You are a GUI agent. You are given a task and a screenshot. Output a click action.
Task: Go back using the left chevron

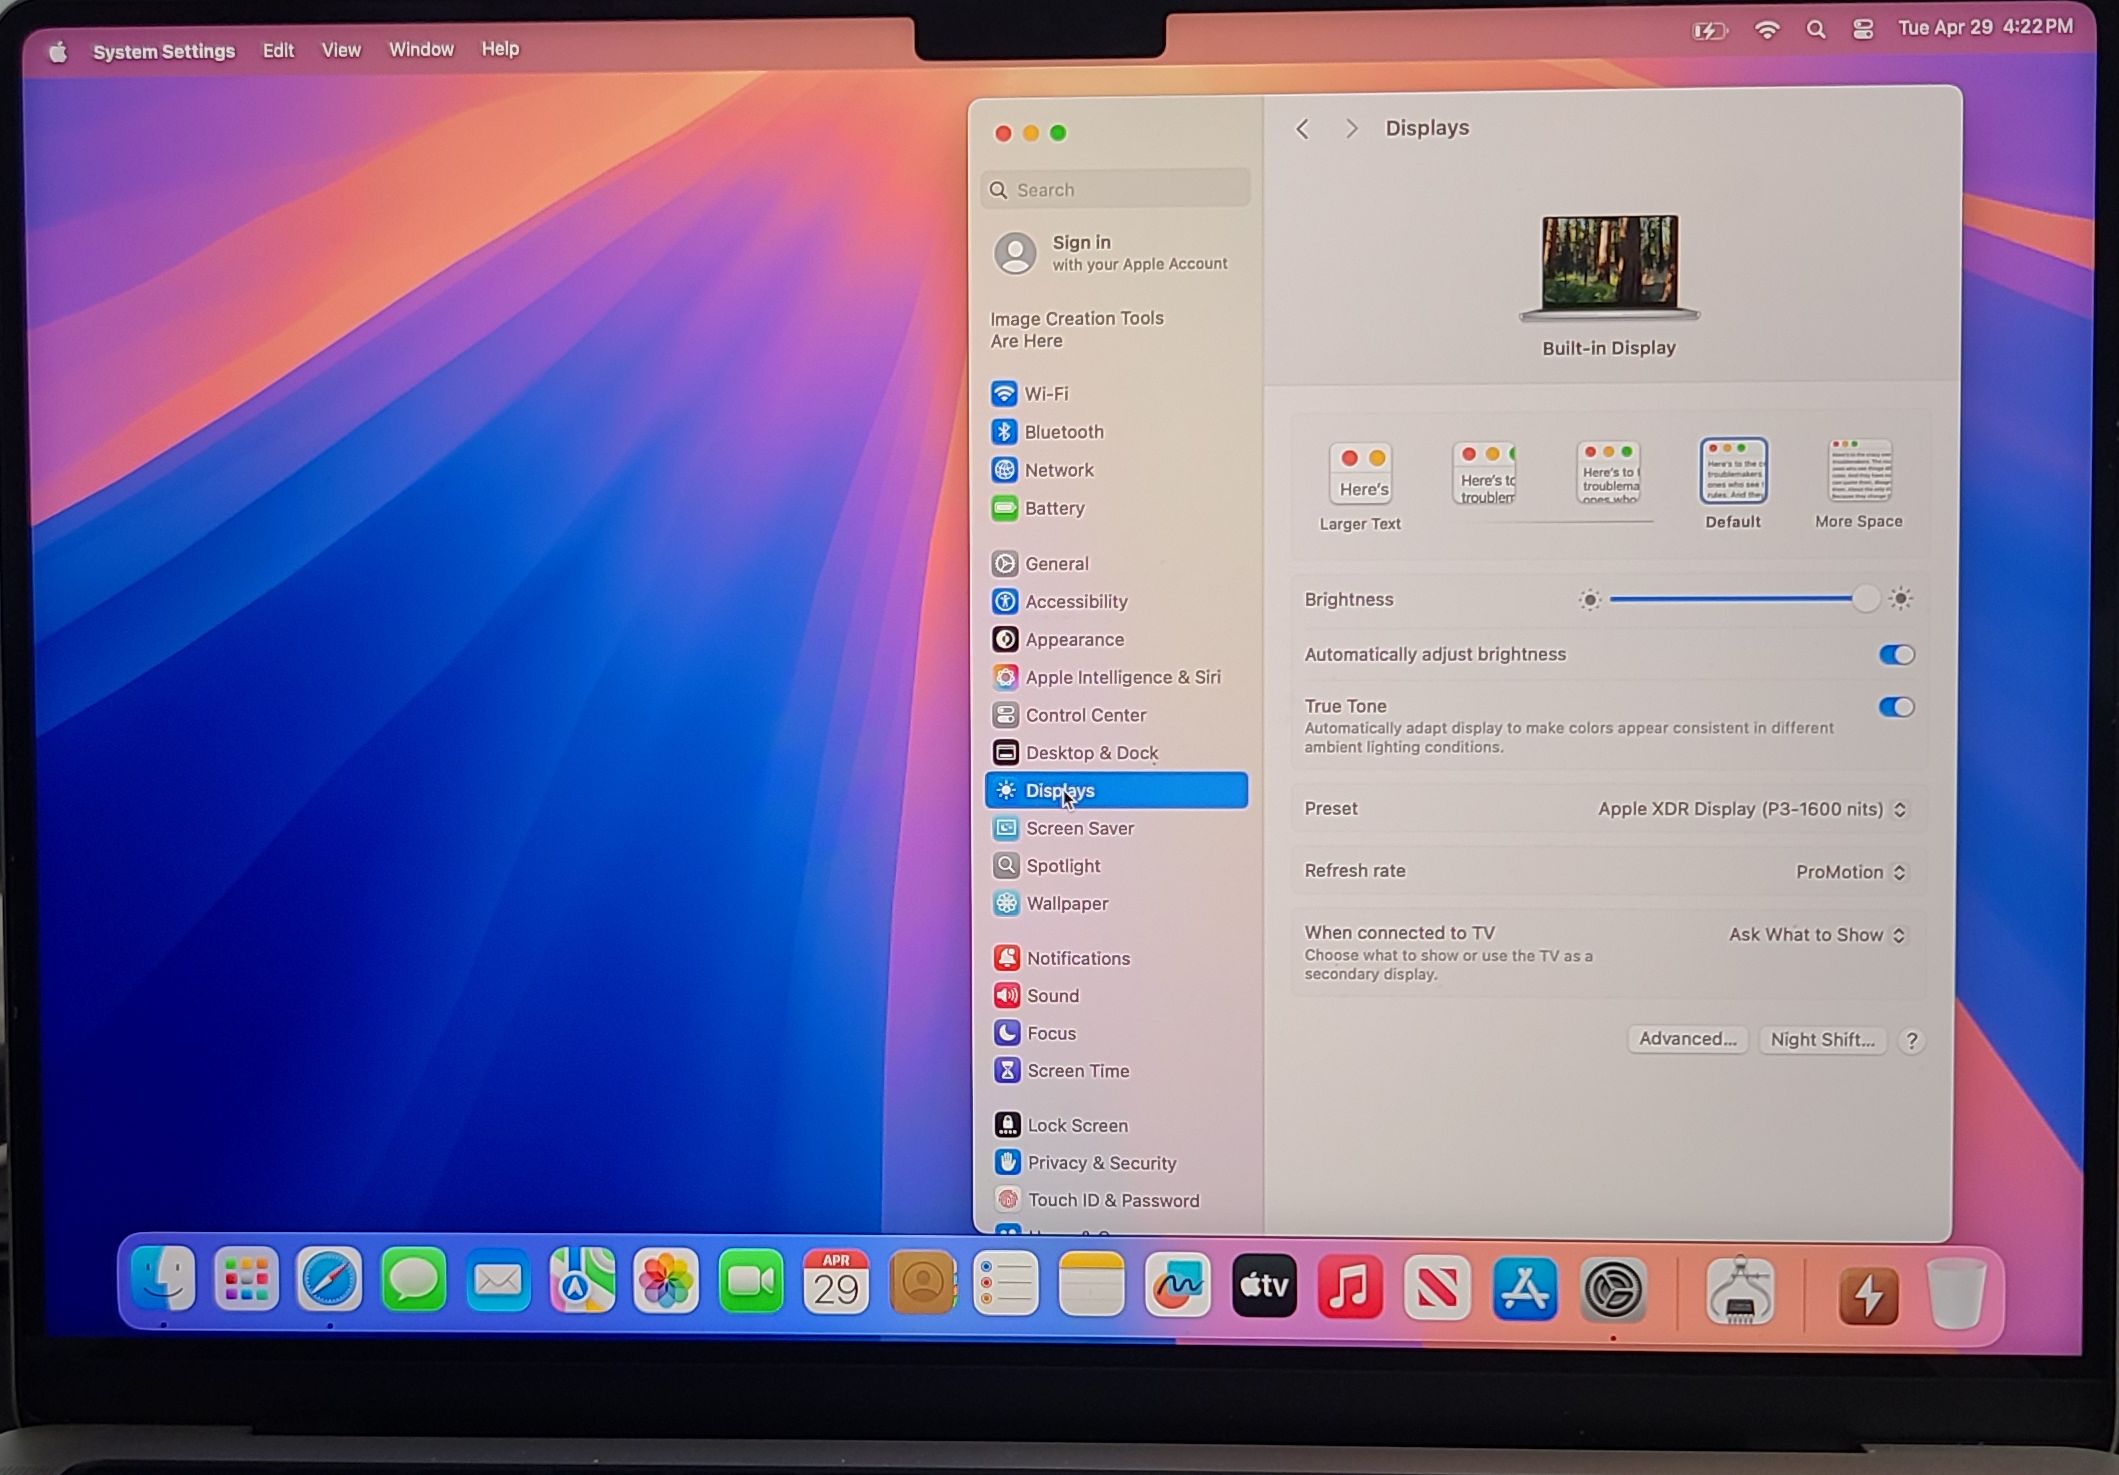coord(1302,129)
